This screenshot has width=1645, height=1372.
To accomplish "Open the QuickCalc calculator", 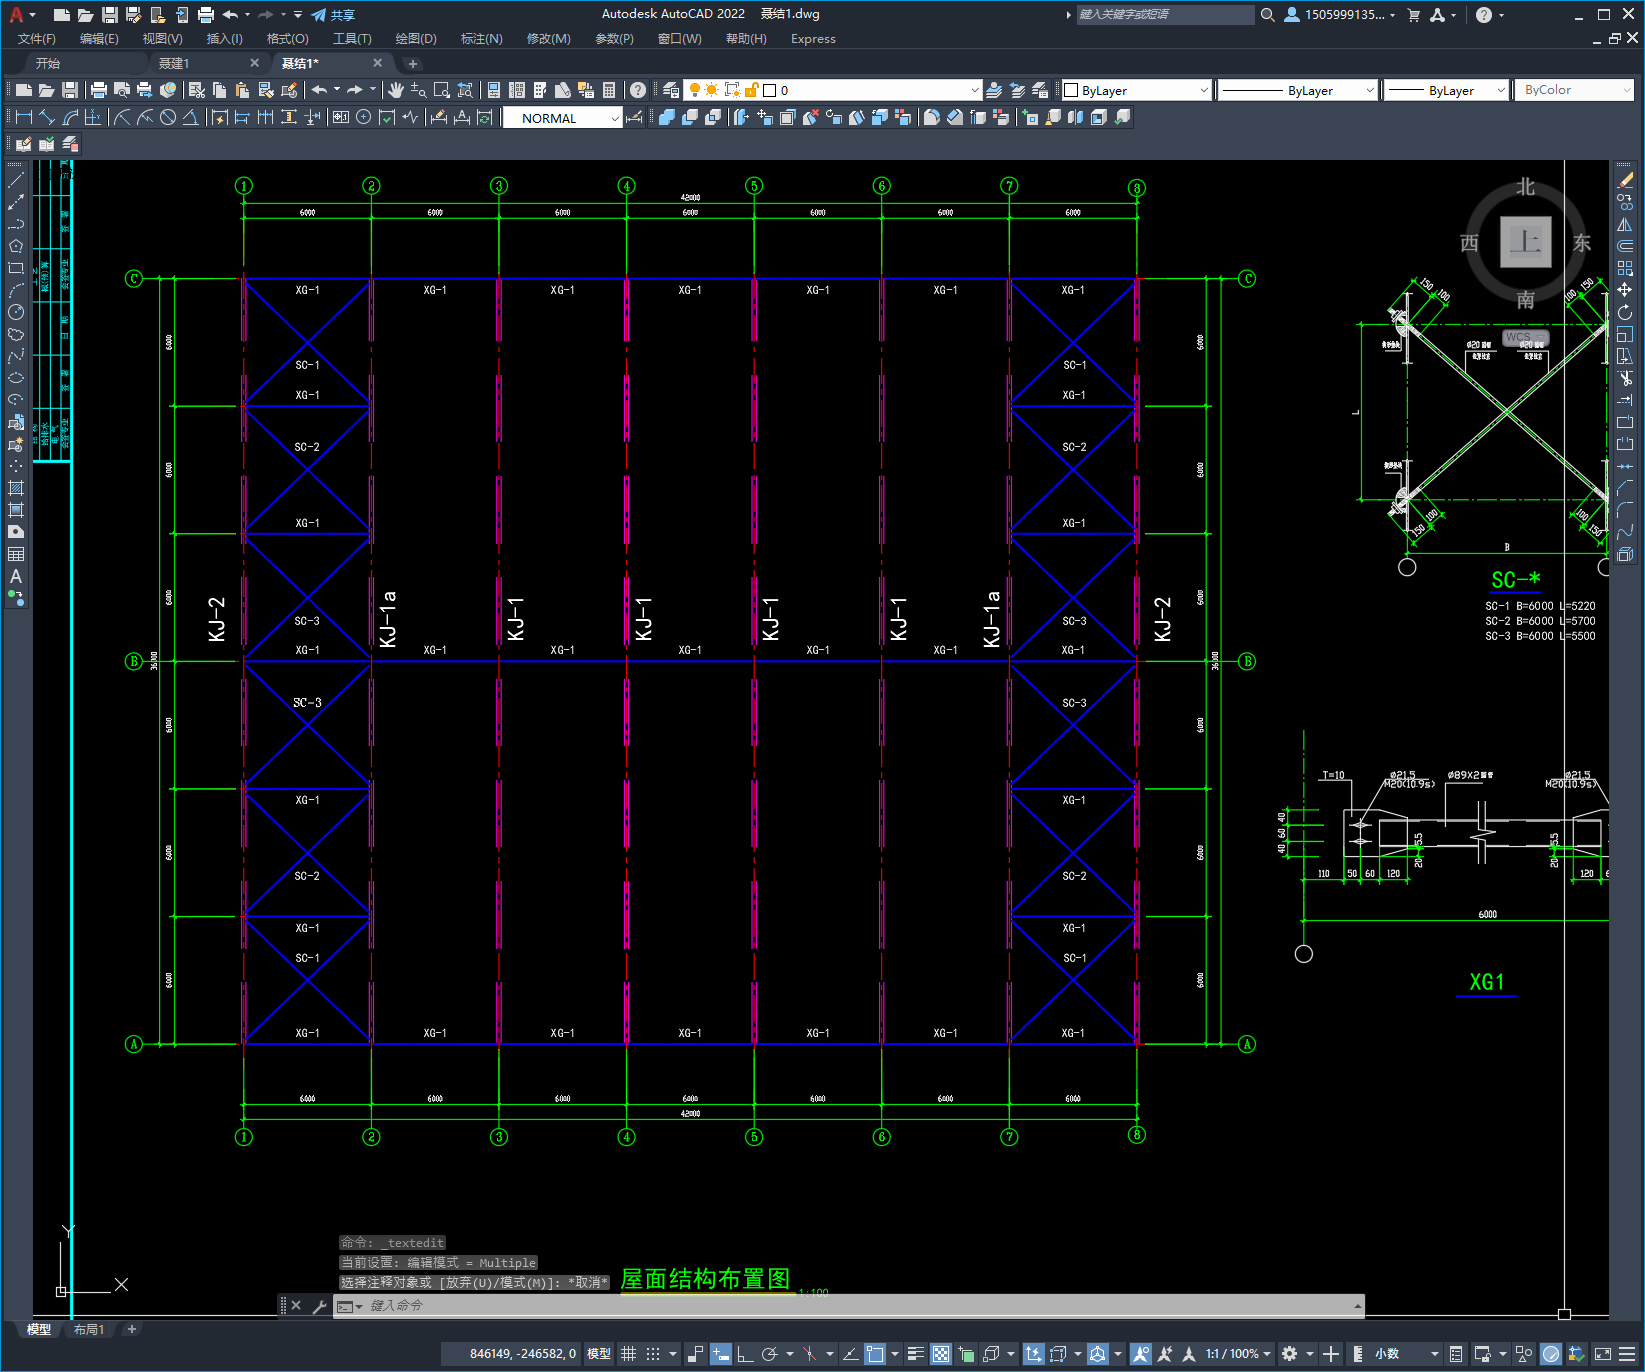I will 609,90.
